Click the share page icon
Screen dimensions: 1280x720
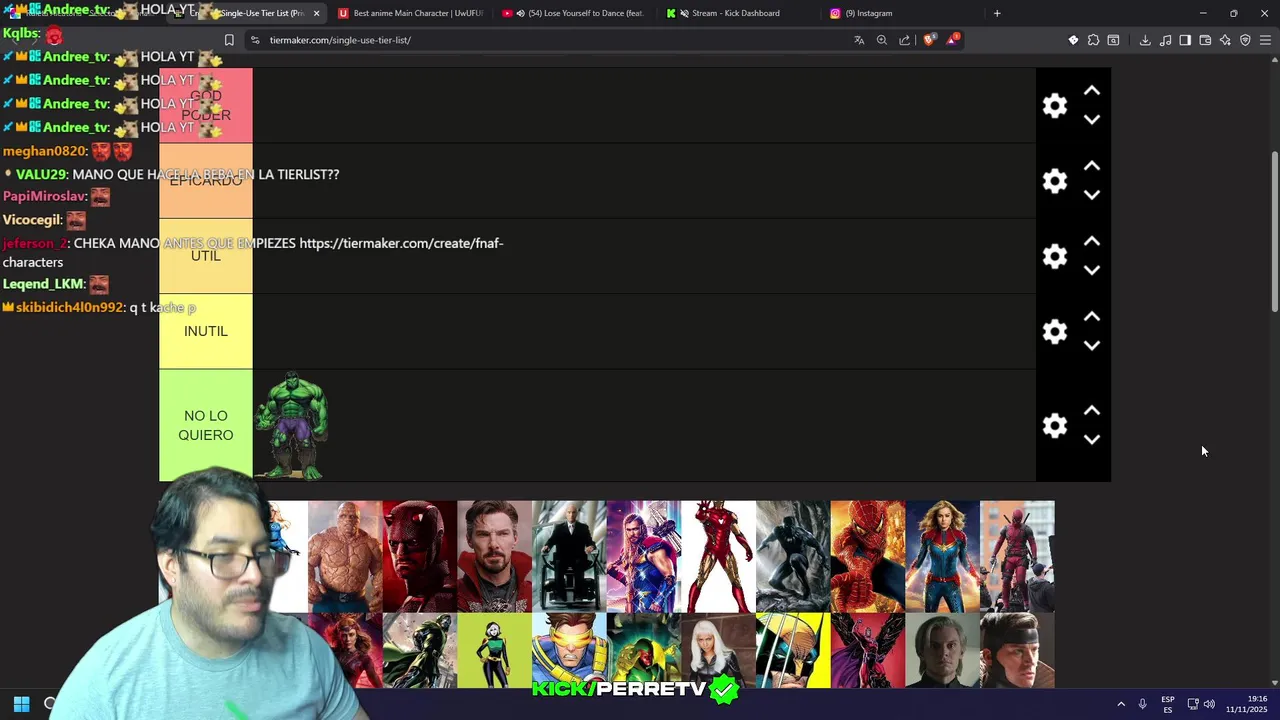pos(904,40)
